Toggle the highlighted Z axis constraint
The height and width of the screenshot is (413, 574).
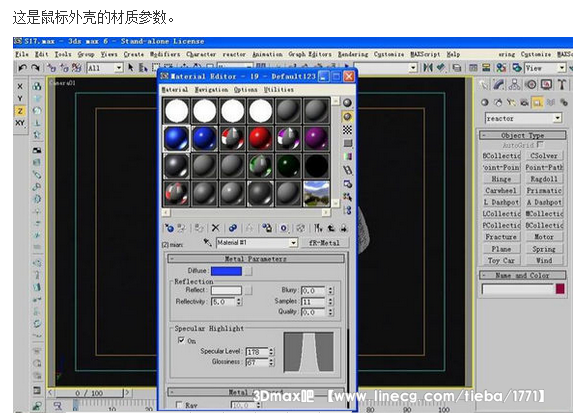(x=20, y=111)
